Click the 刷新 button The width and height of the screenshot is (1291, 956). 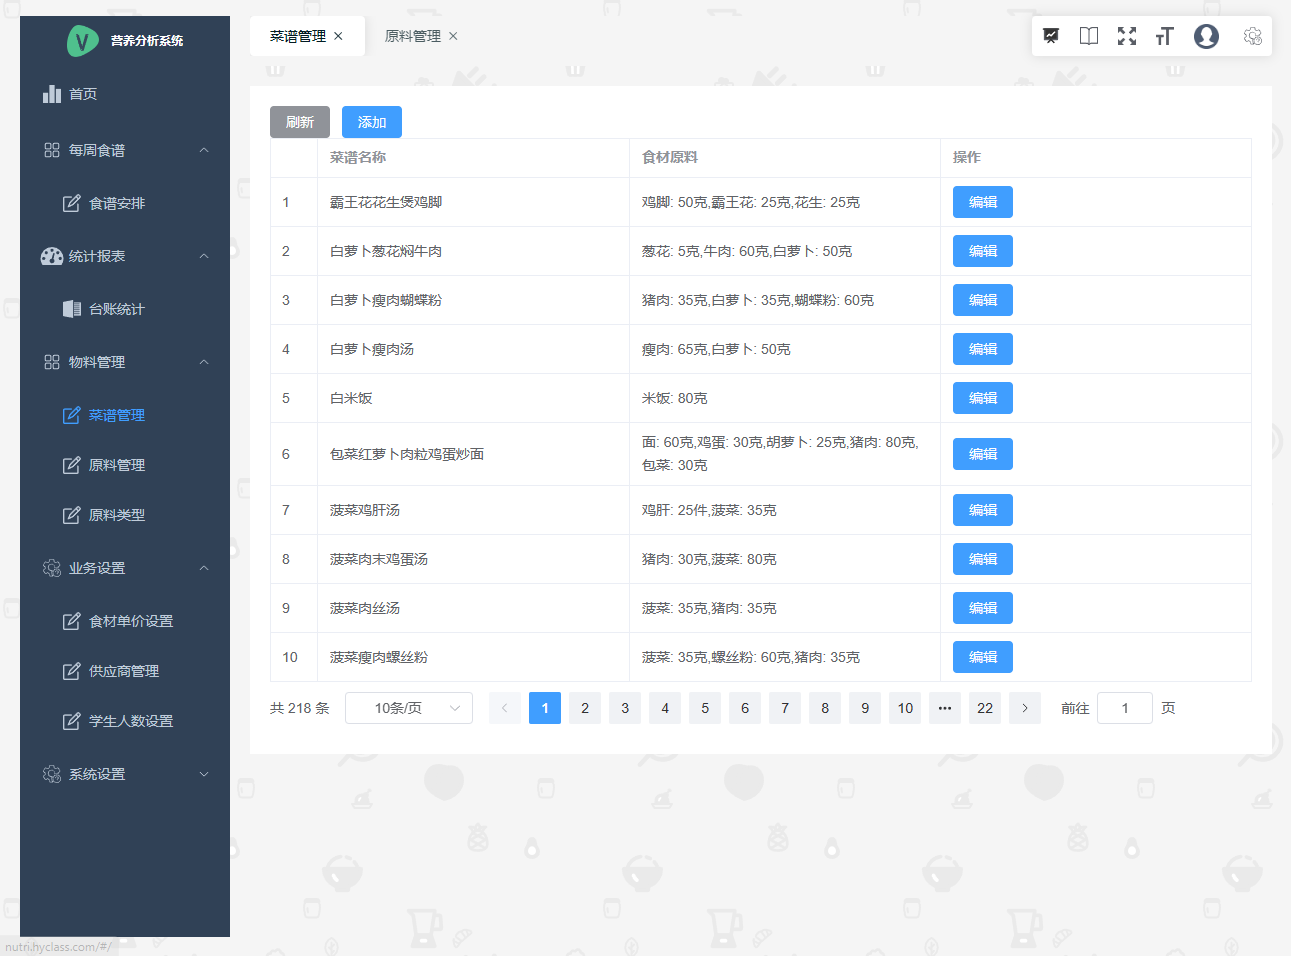coord(300,122)
